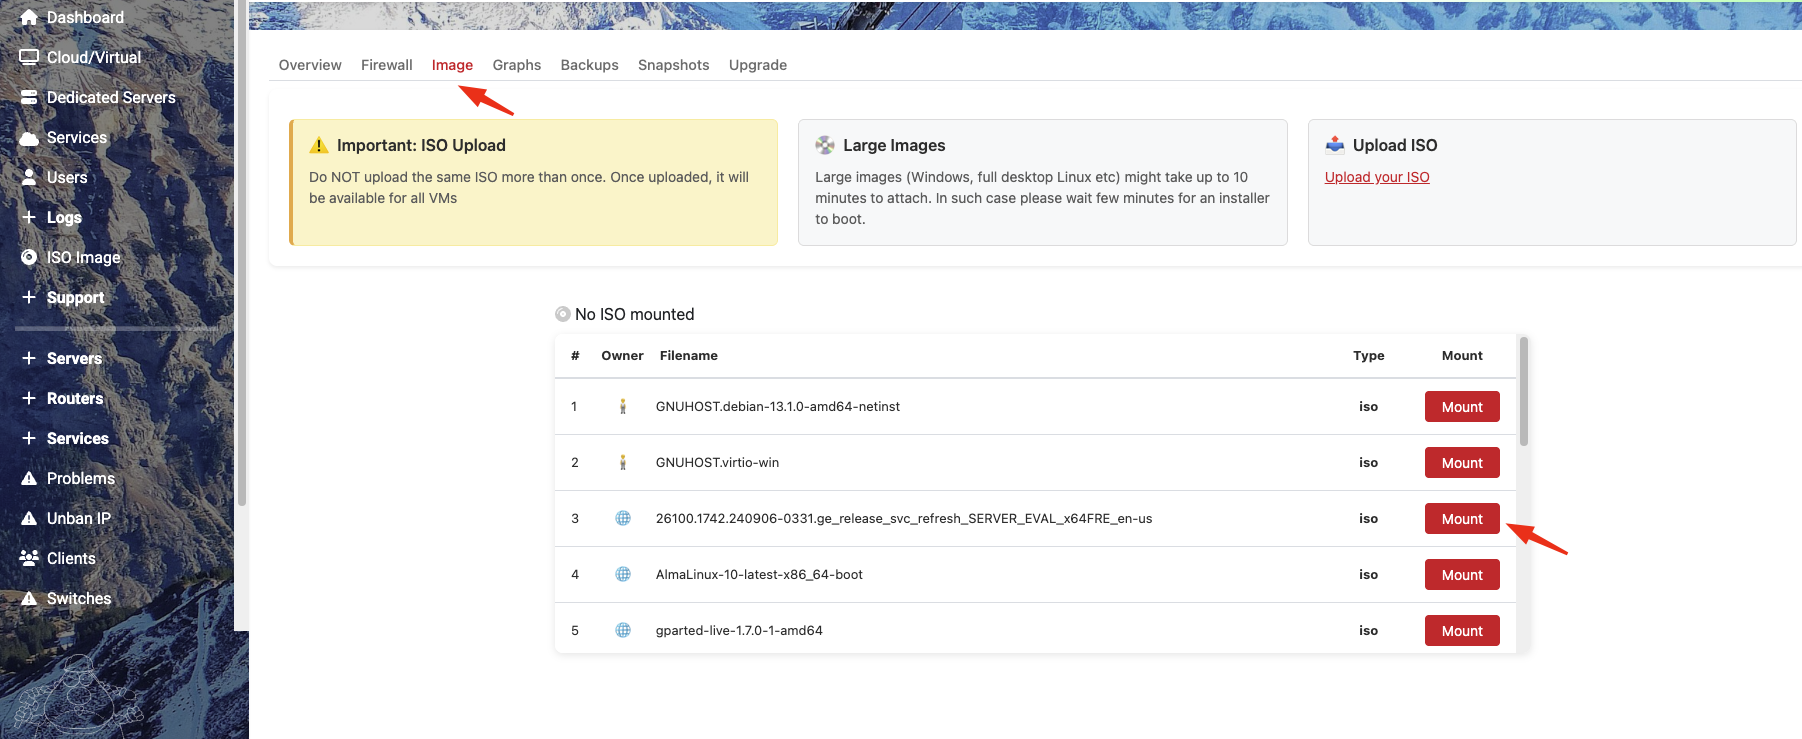Click the ISO Image disc icon

coord(29,257)
